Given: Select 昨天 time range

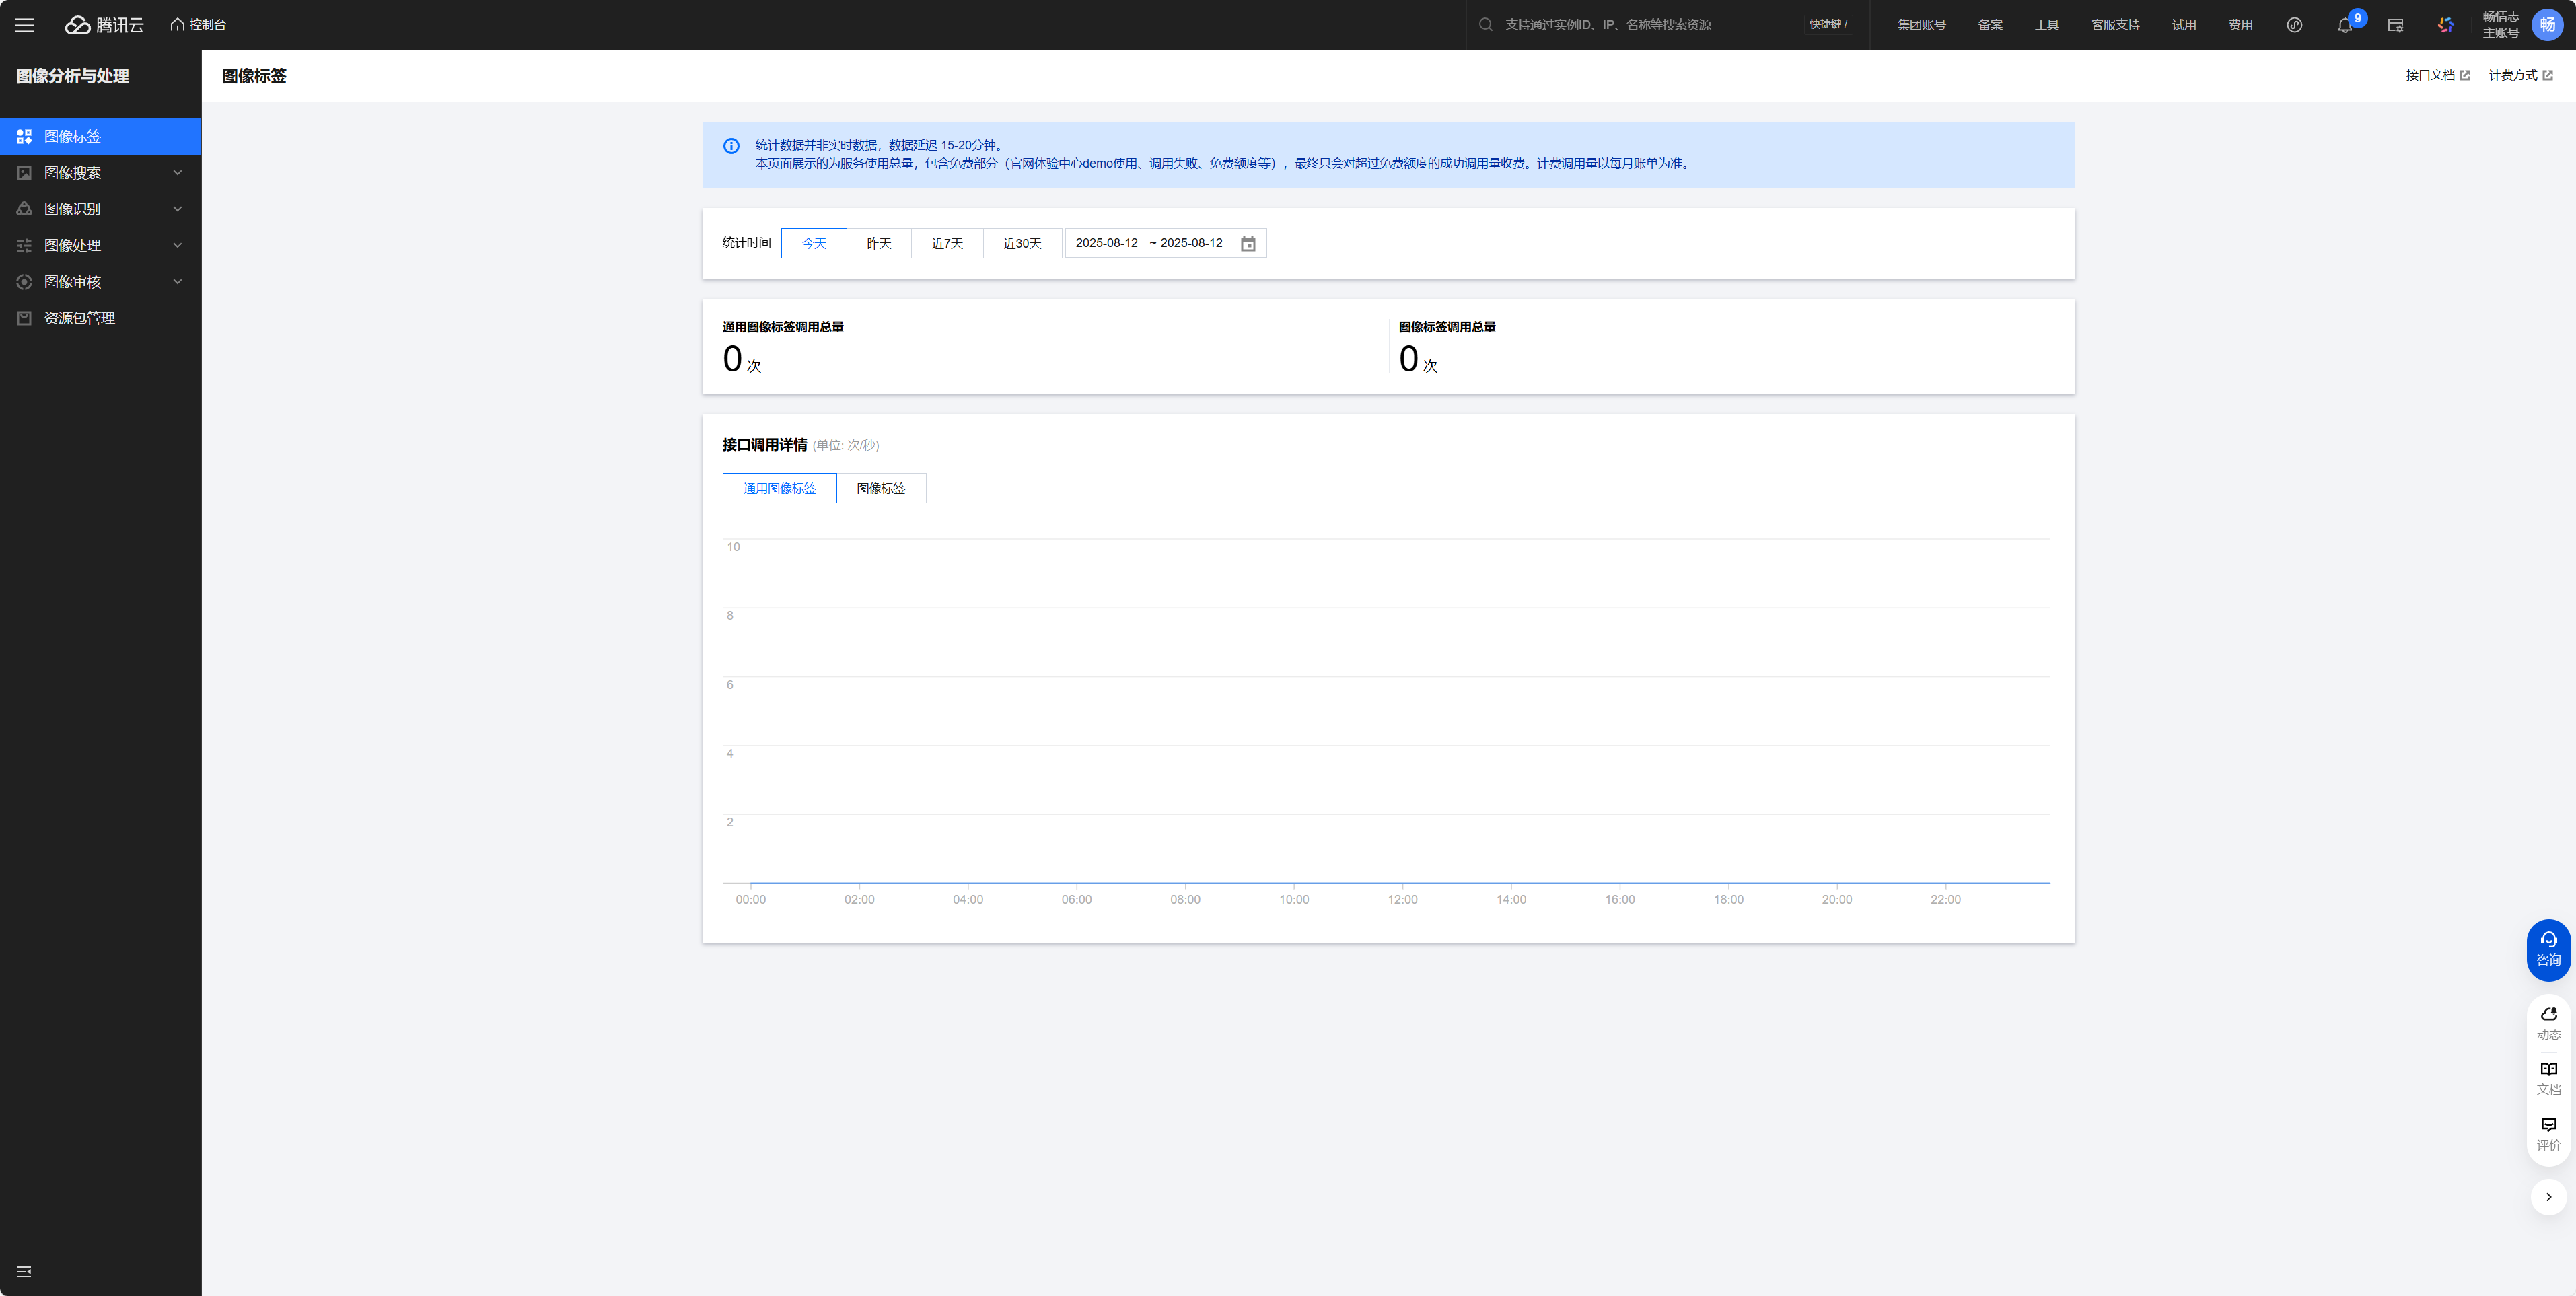Looking at the screenshot, I should (x=878, y=243).
